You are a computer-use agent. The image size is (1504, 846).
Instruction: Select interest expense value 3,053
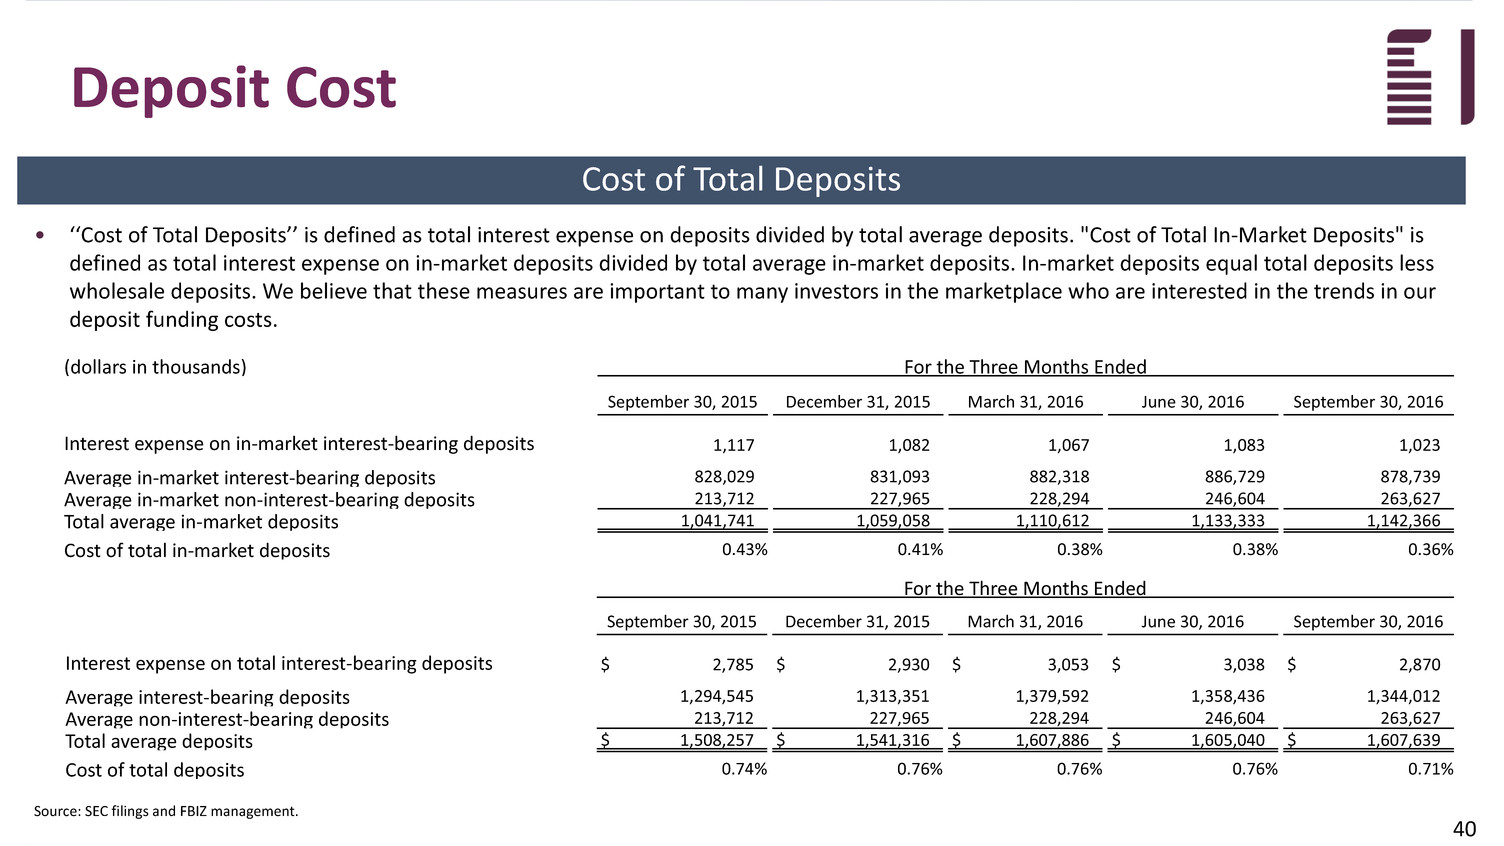[1068, 665]
